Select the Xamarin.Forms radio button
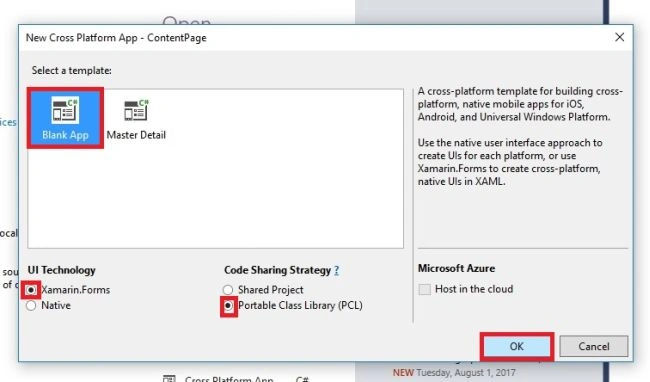Image resolution: width=650 pixels, height=382 pixels. click(x=31, y=290)
